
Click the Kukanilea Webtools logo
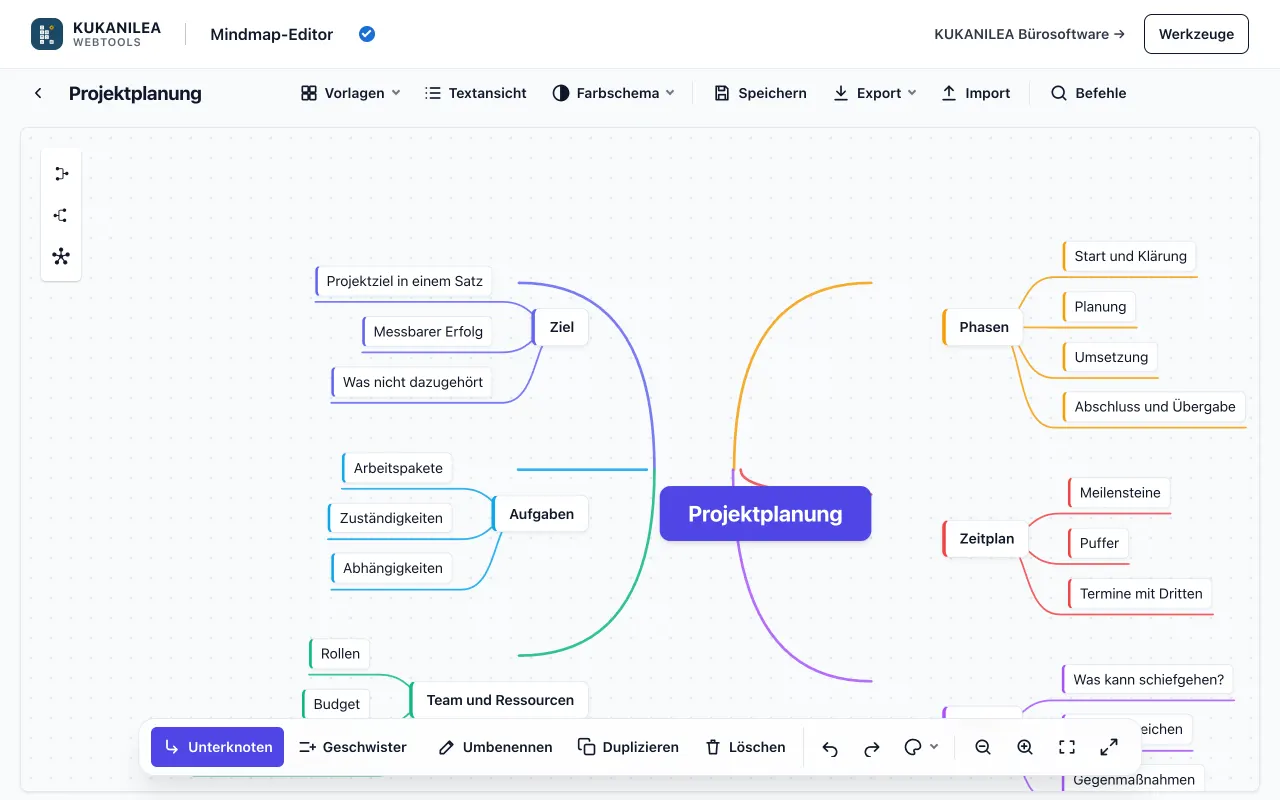pos(96,34)
